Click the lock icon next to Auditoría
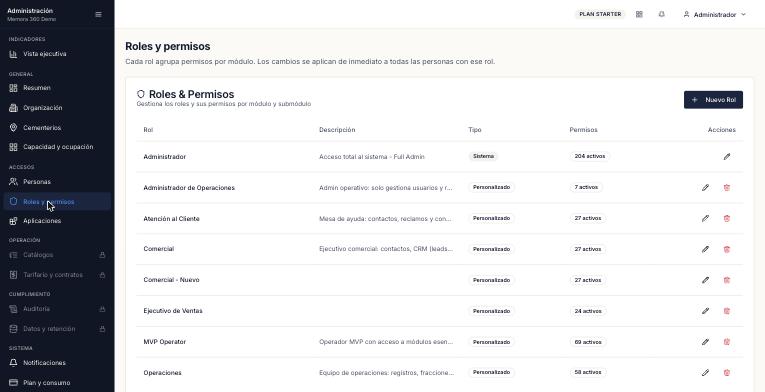 (102, 309)
